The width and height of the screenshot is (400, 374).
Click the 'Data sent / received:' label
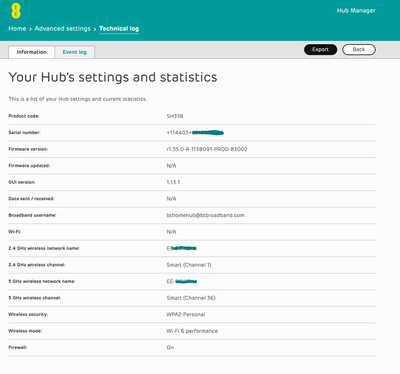pos(31,199)
